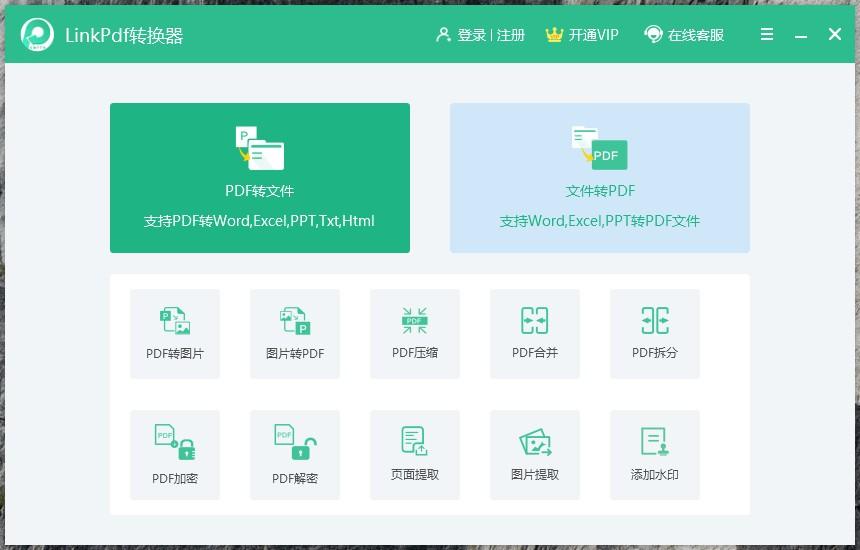Click the 页面提取 page extract icon
The height and width of the screenshot is (550, 860).
tap(415, 440)
